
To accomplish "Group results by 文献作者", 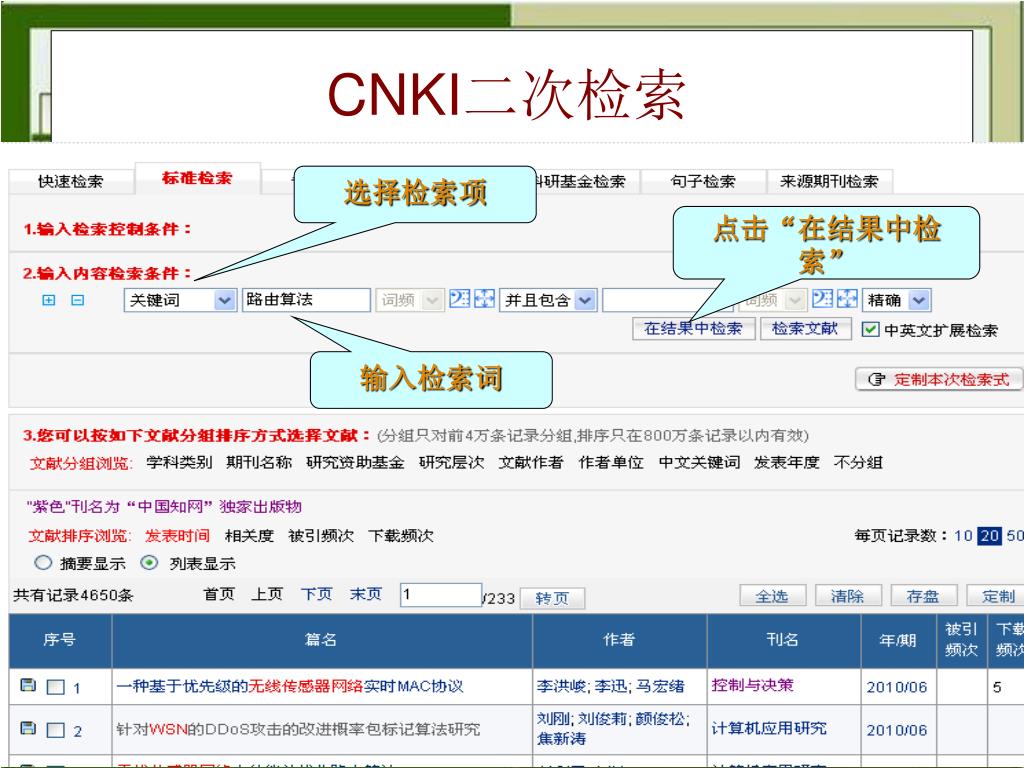I will pos(531,462).
